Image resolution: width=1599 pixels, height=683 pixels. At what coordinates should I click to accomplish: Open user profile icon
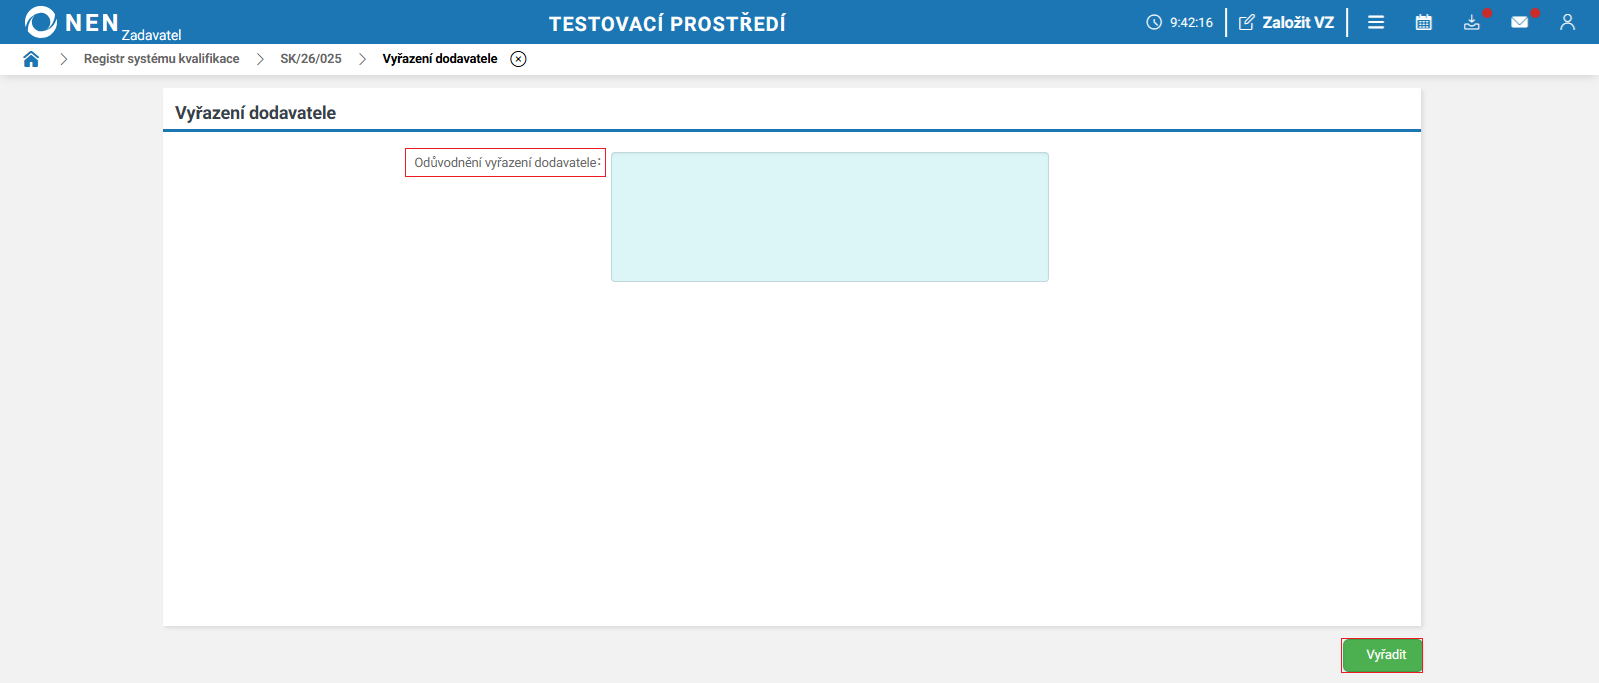pyautogui.click(x=1567, y=22)
